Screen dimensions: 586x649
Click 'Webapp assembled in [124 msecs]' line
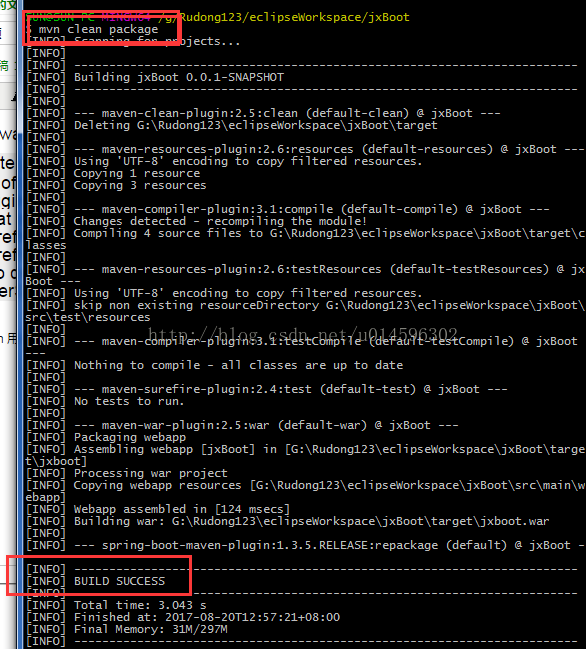pyautogui.click(x=158, y=510)
